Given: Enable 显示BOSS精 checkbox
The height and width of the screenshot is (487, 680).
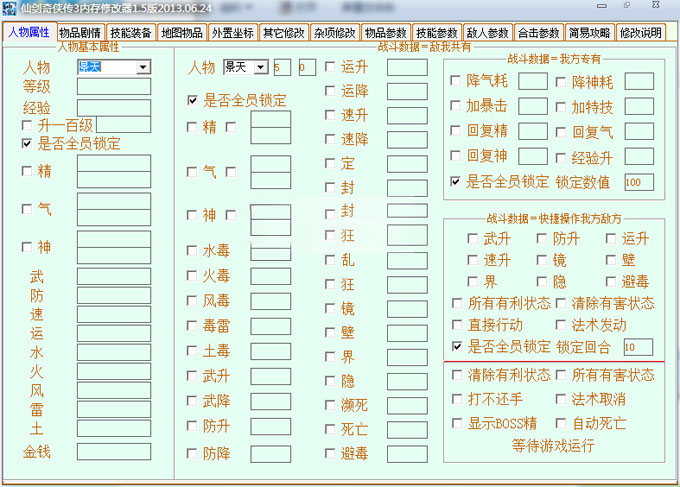Looking at the screenshot, I should pos(457,423).
